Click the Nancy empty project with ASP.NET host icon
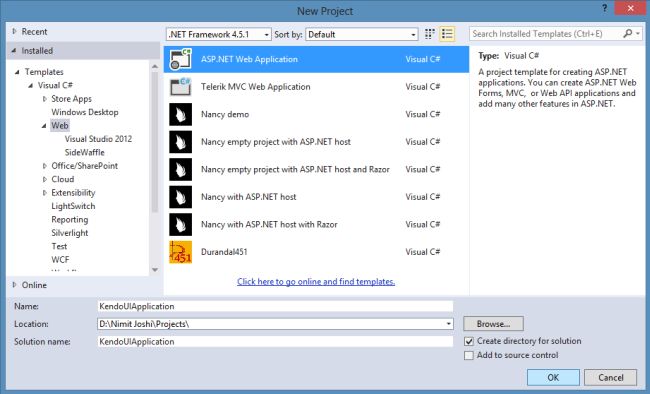This screenshot has height=394, width=650. point(180,142)
